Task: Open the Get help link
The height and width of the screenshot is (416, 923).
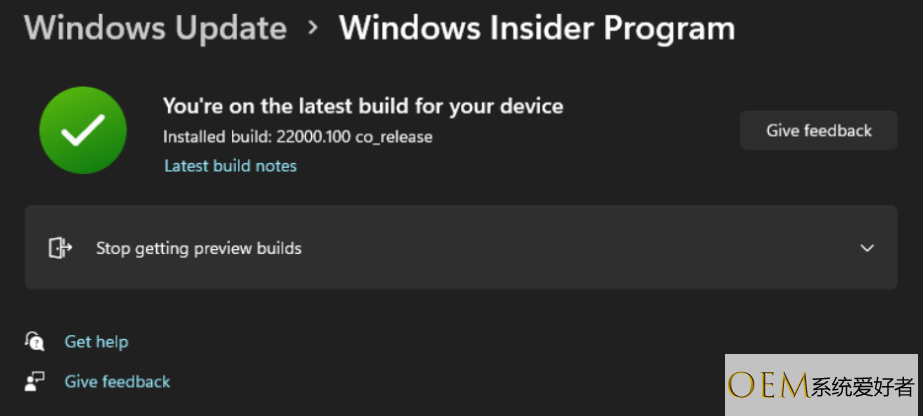Action: 96,342
